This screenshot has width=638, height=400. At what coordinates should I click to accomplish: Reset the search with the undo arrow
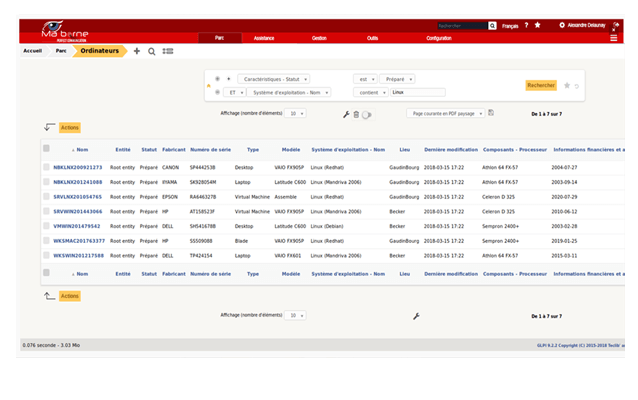(577, 86)
